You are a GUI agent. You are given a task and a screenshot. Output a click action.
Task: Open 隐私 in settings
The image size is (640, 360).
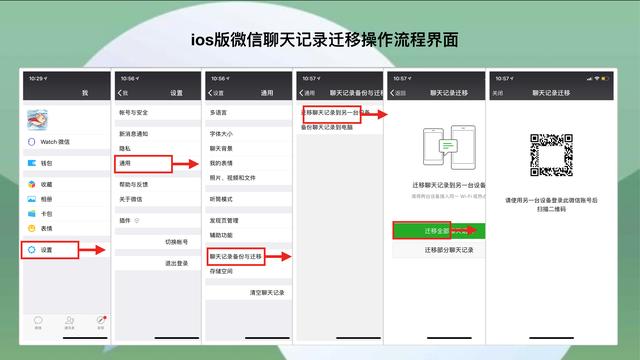click(158, 148)
